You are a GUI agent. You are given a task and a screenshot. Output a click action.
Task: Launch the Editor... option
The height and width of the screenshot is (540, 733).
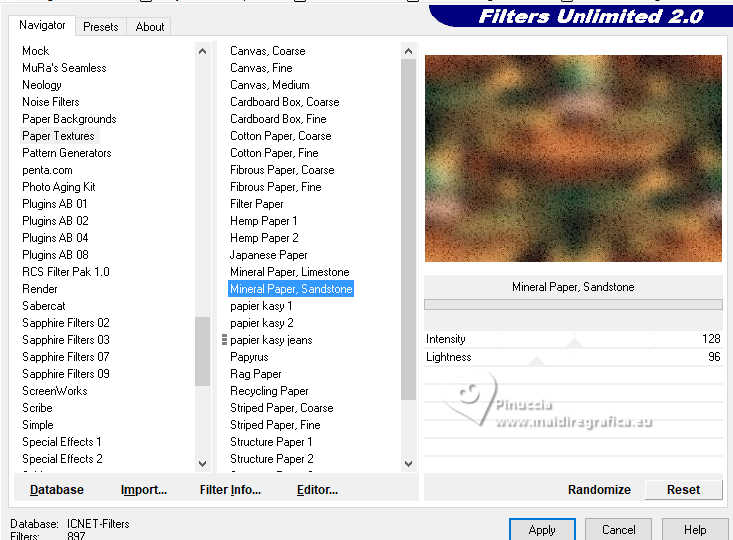point(317,490)
